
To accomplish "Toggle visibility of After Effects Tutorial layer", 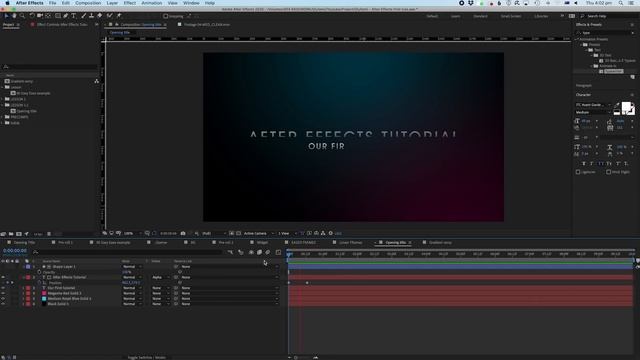I will point(3,278).
